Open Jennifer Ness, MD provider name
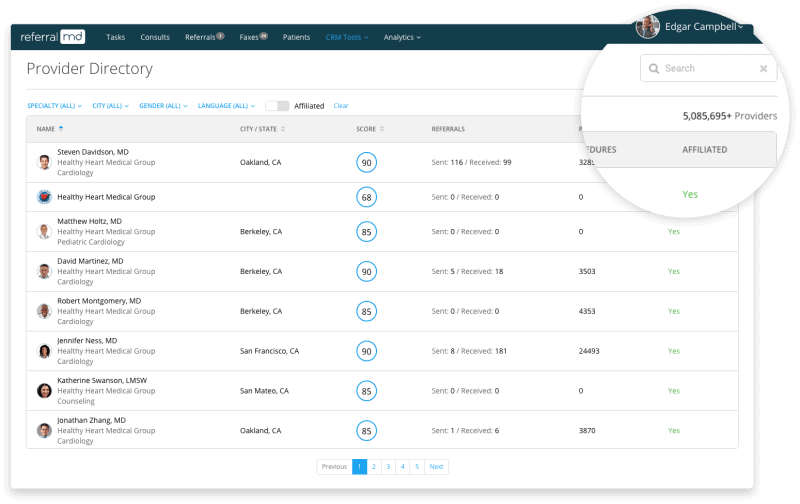 (x=87, y=341)
